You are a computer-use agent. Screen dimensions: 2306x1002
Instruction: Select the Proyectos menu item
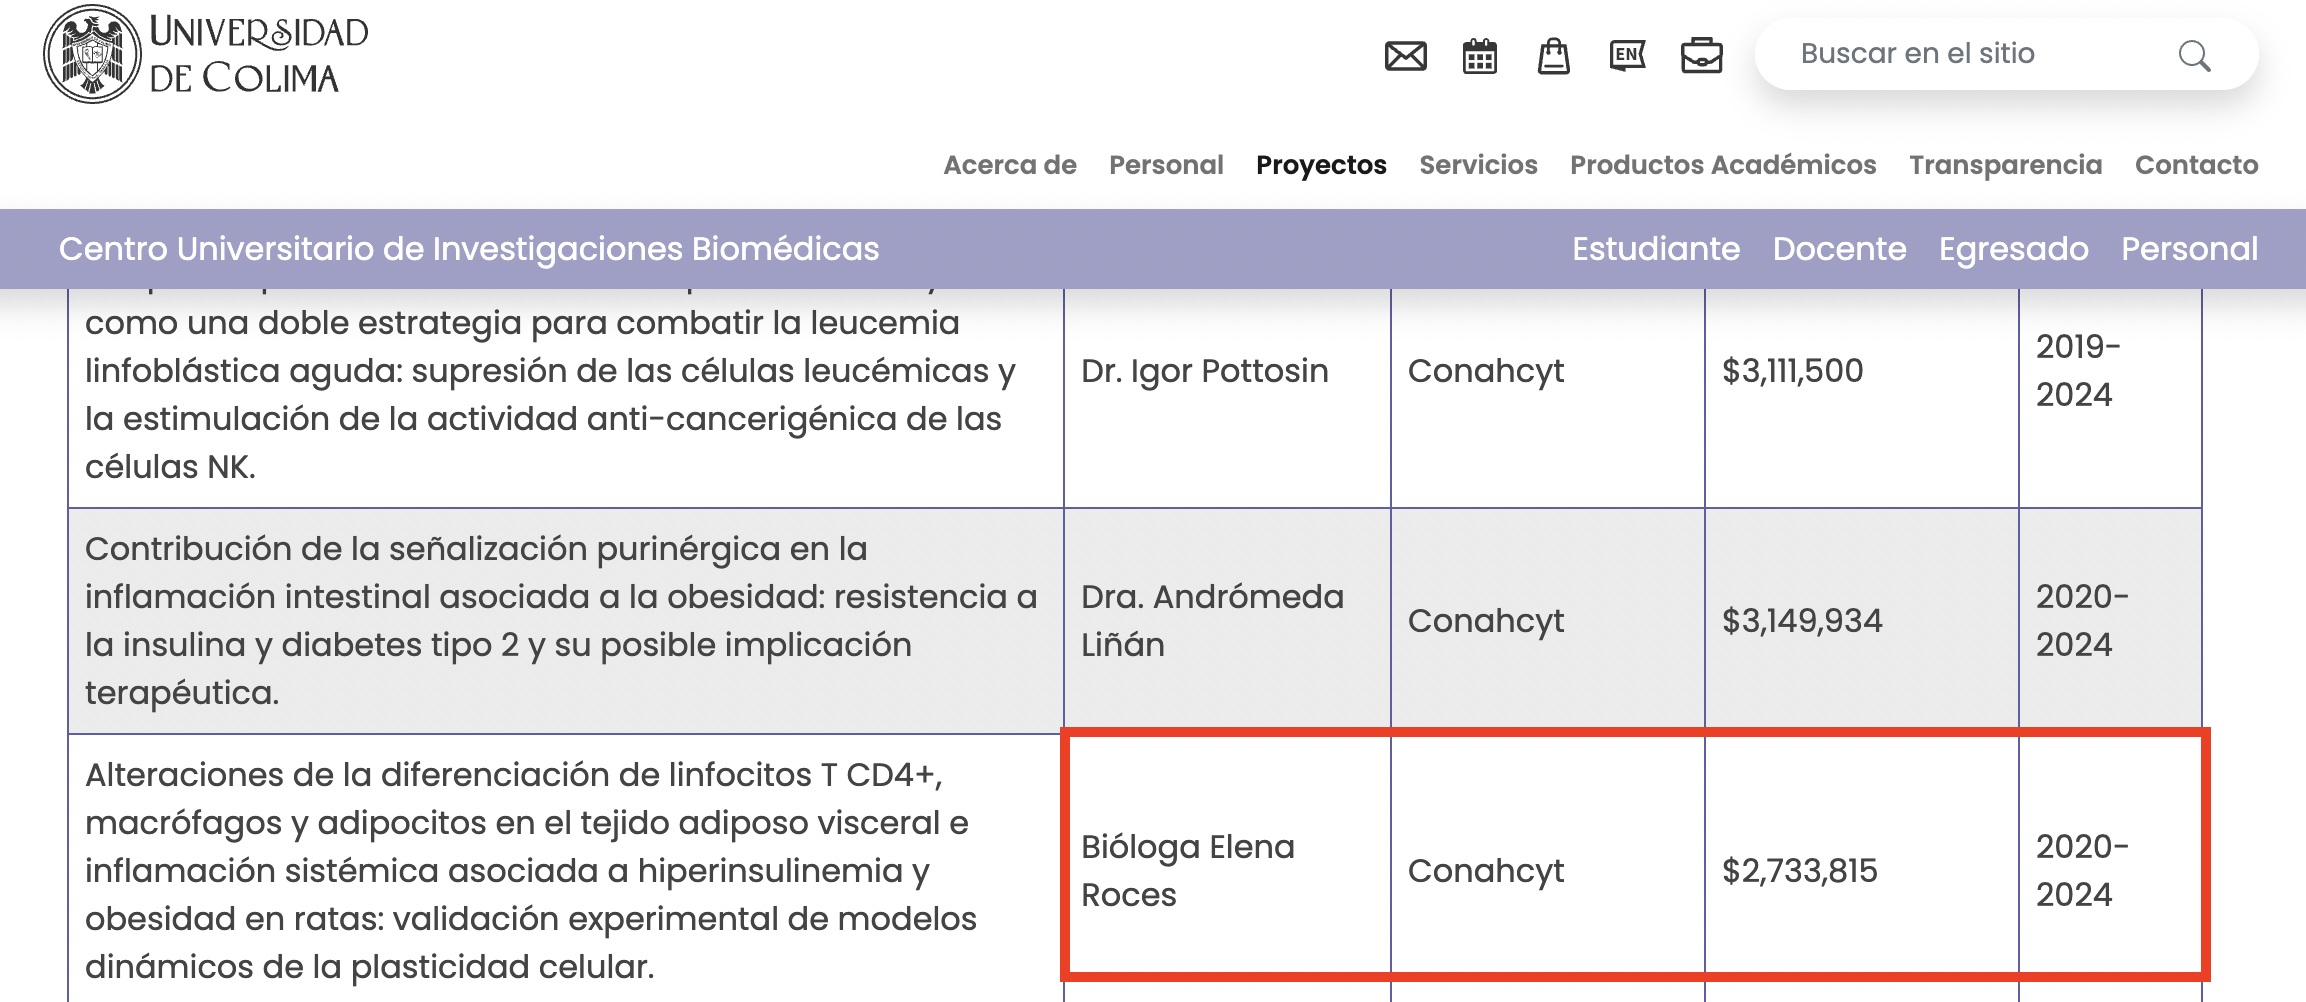(1321, 165)
